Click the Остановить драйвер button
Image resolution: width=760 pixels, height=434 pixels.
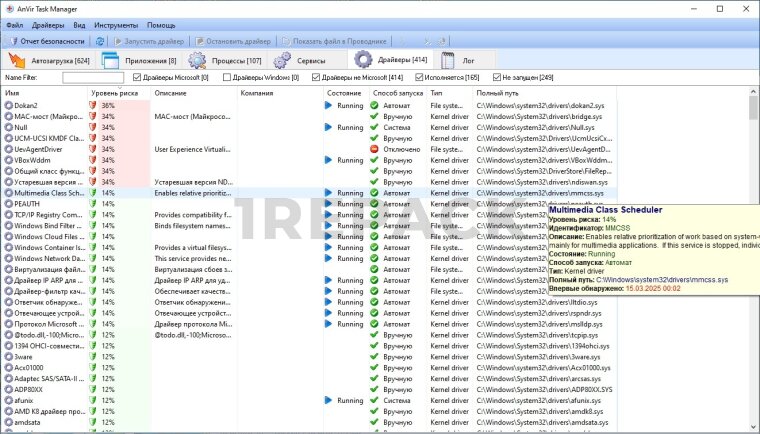point(232,41)
